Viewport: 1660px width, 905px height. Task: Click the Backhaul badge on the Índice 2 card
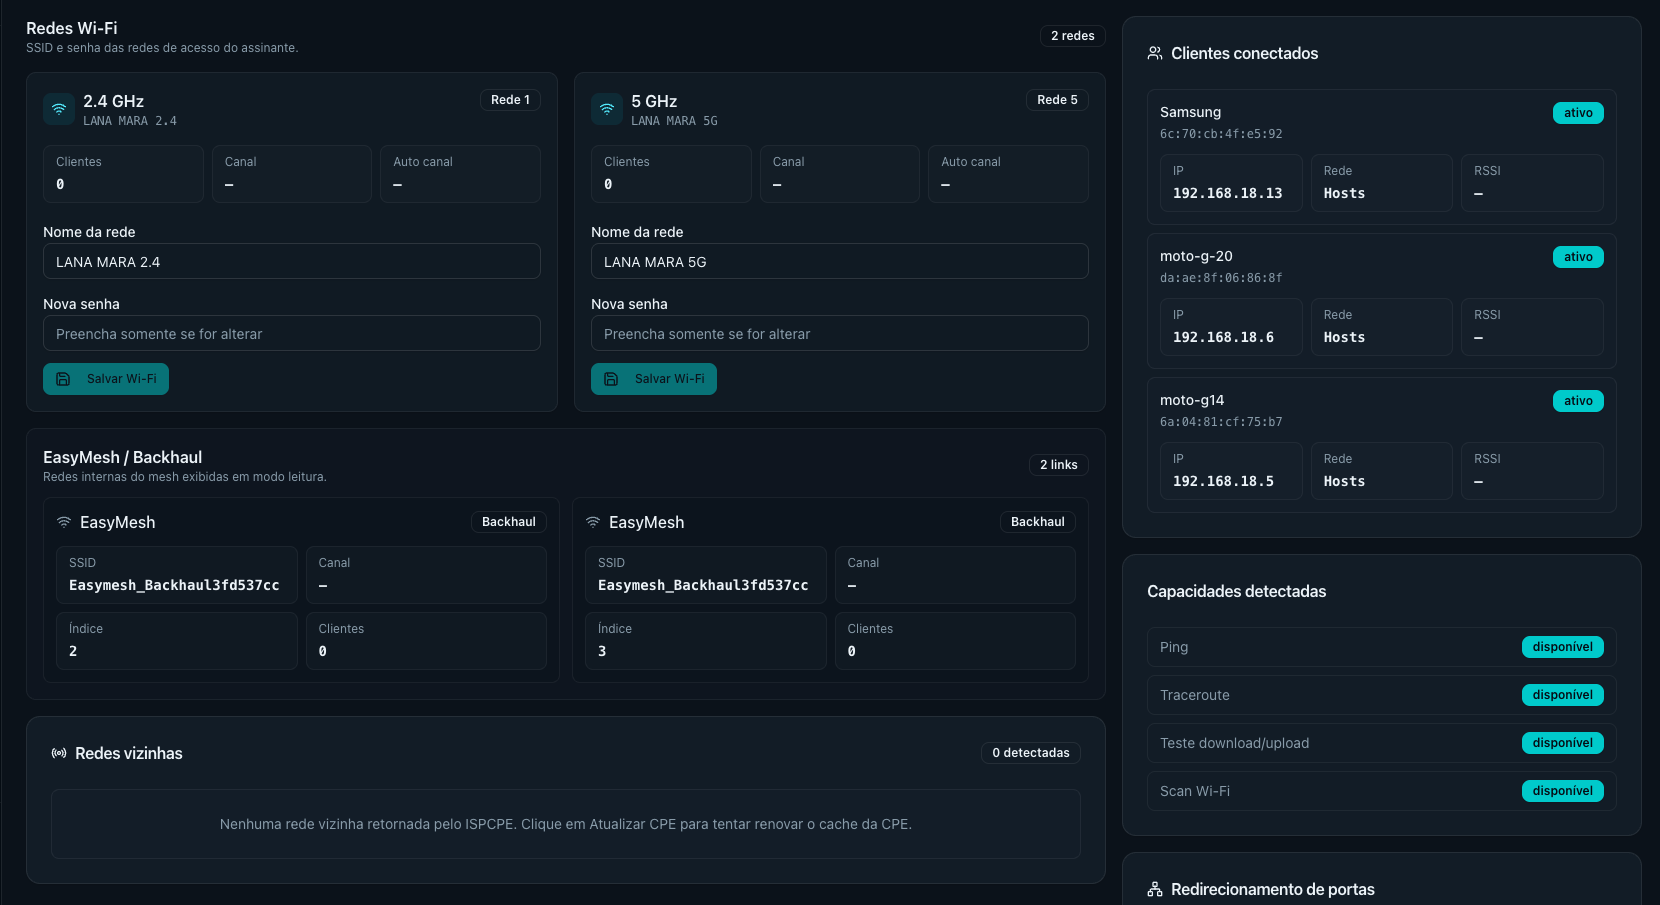click(509, 522)
